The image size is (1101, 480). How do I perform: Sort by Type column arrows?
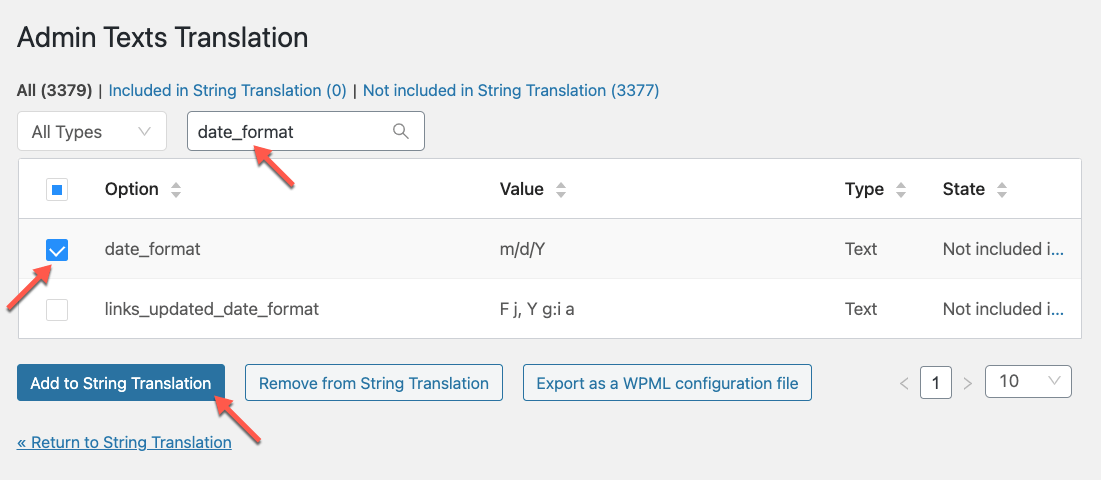pos(901,189)
